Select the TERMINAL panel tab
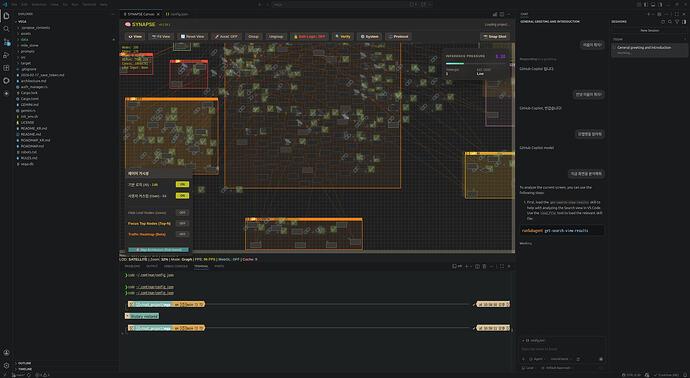This screenshot has height=378, width=690. [x=201, y=266]
